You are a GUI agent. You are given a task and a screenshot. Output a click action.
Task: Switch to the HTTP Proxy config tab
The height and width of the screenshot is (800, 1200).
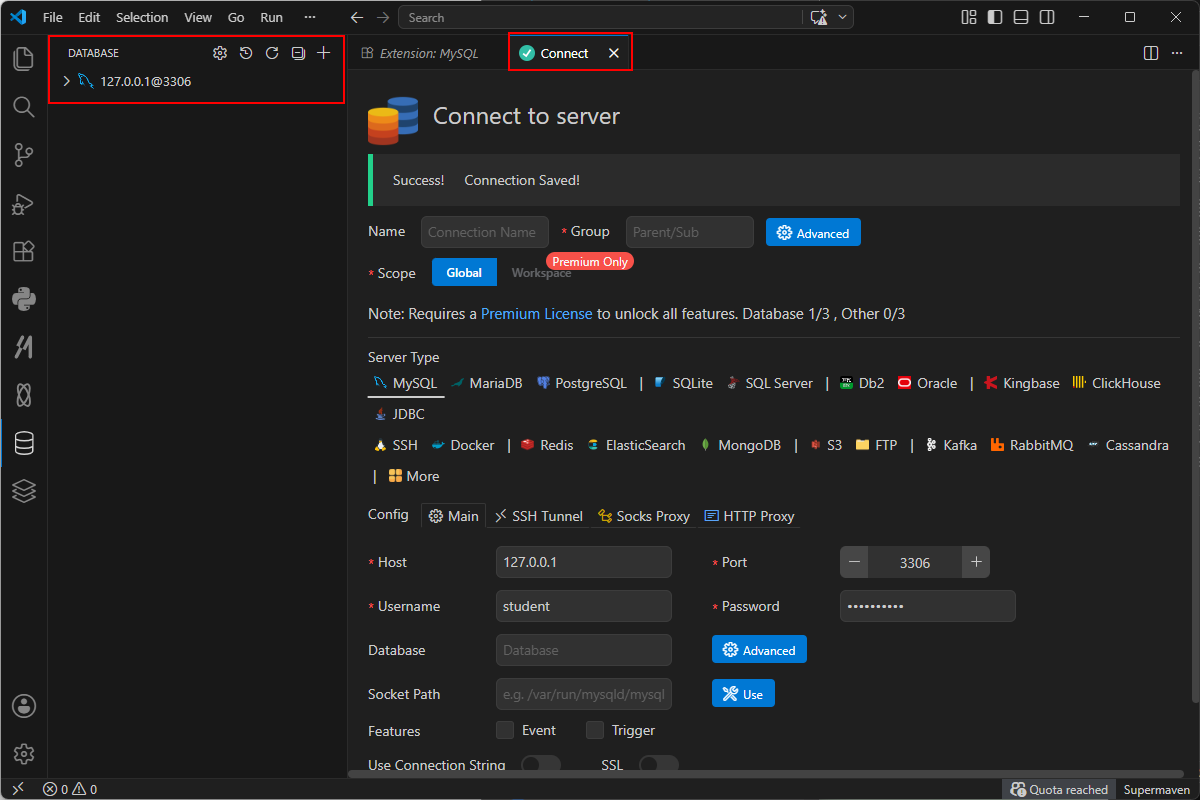(x=749, y=516)
